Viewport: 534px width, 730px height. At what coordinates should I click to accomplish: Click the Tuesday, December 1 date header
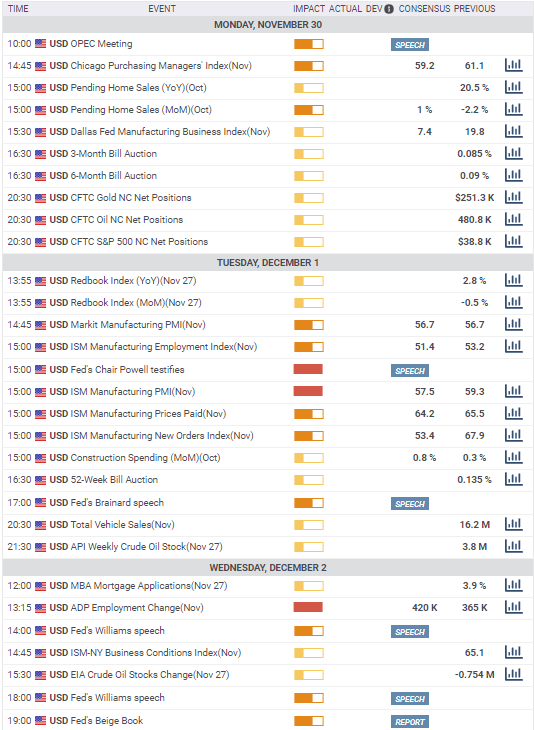(x=268, y=263)
